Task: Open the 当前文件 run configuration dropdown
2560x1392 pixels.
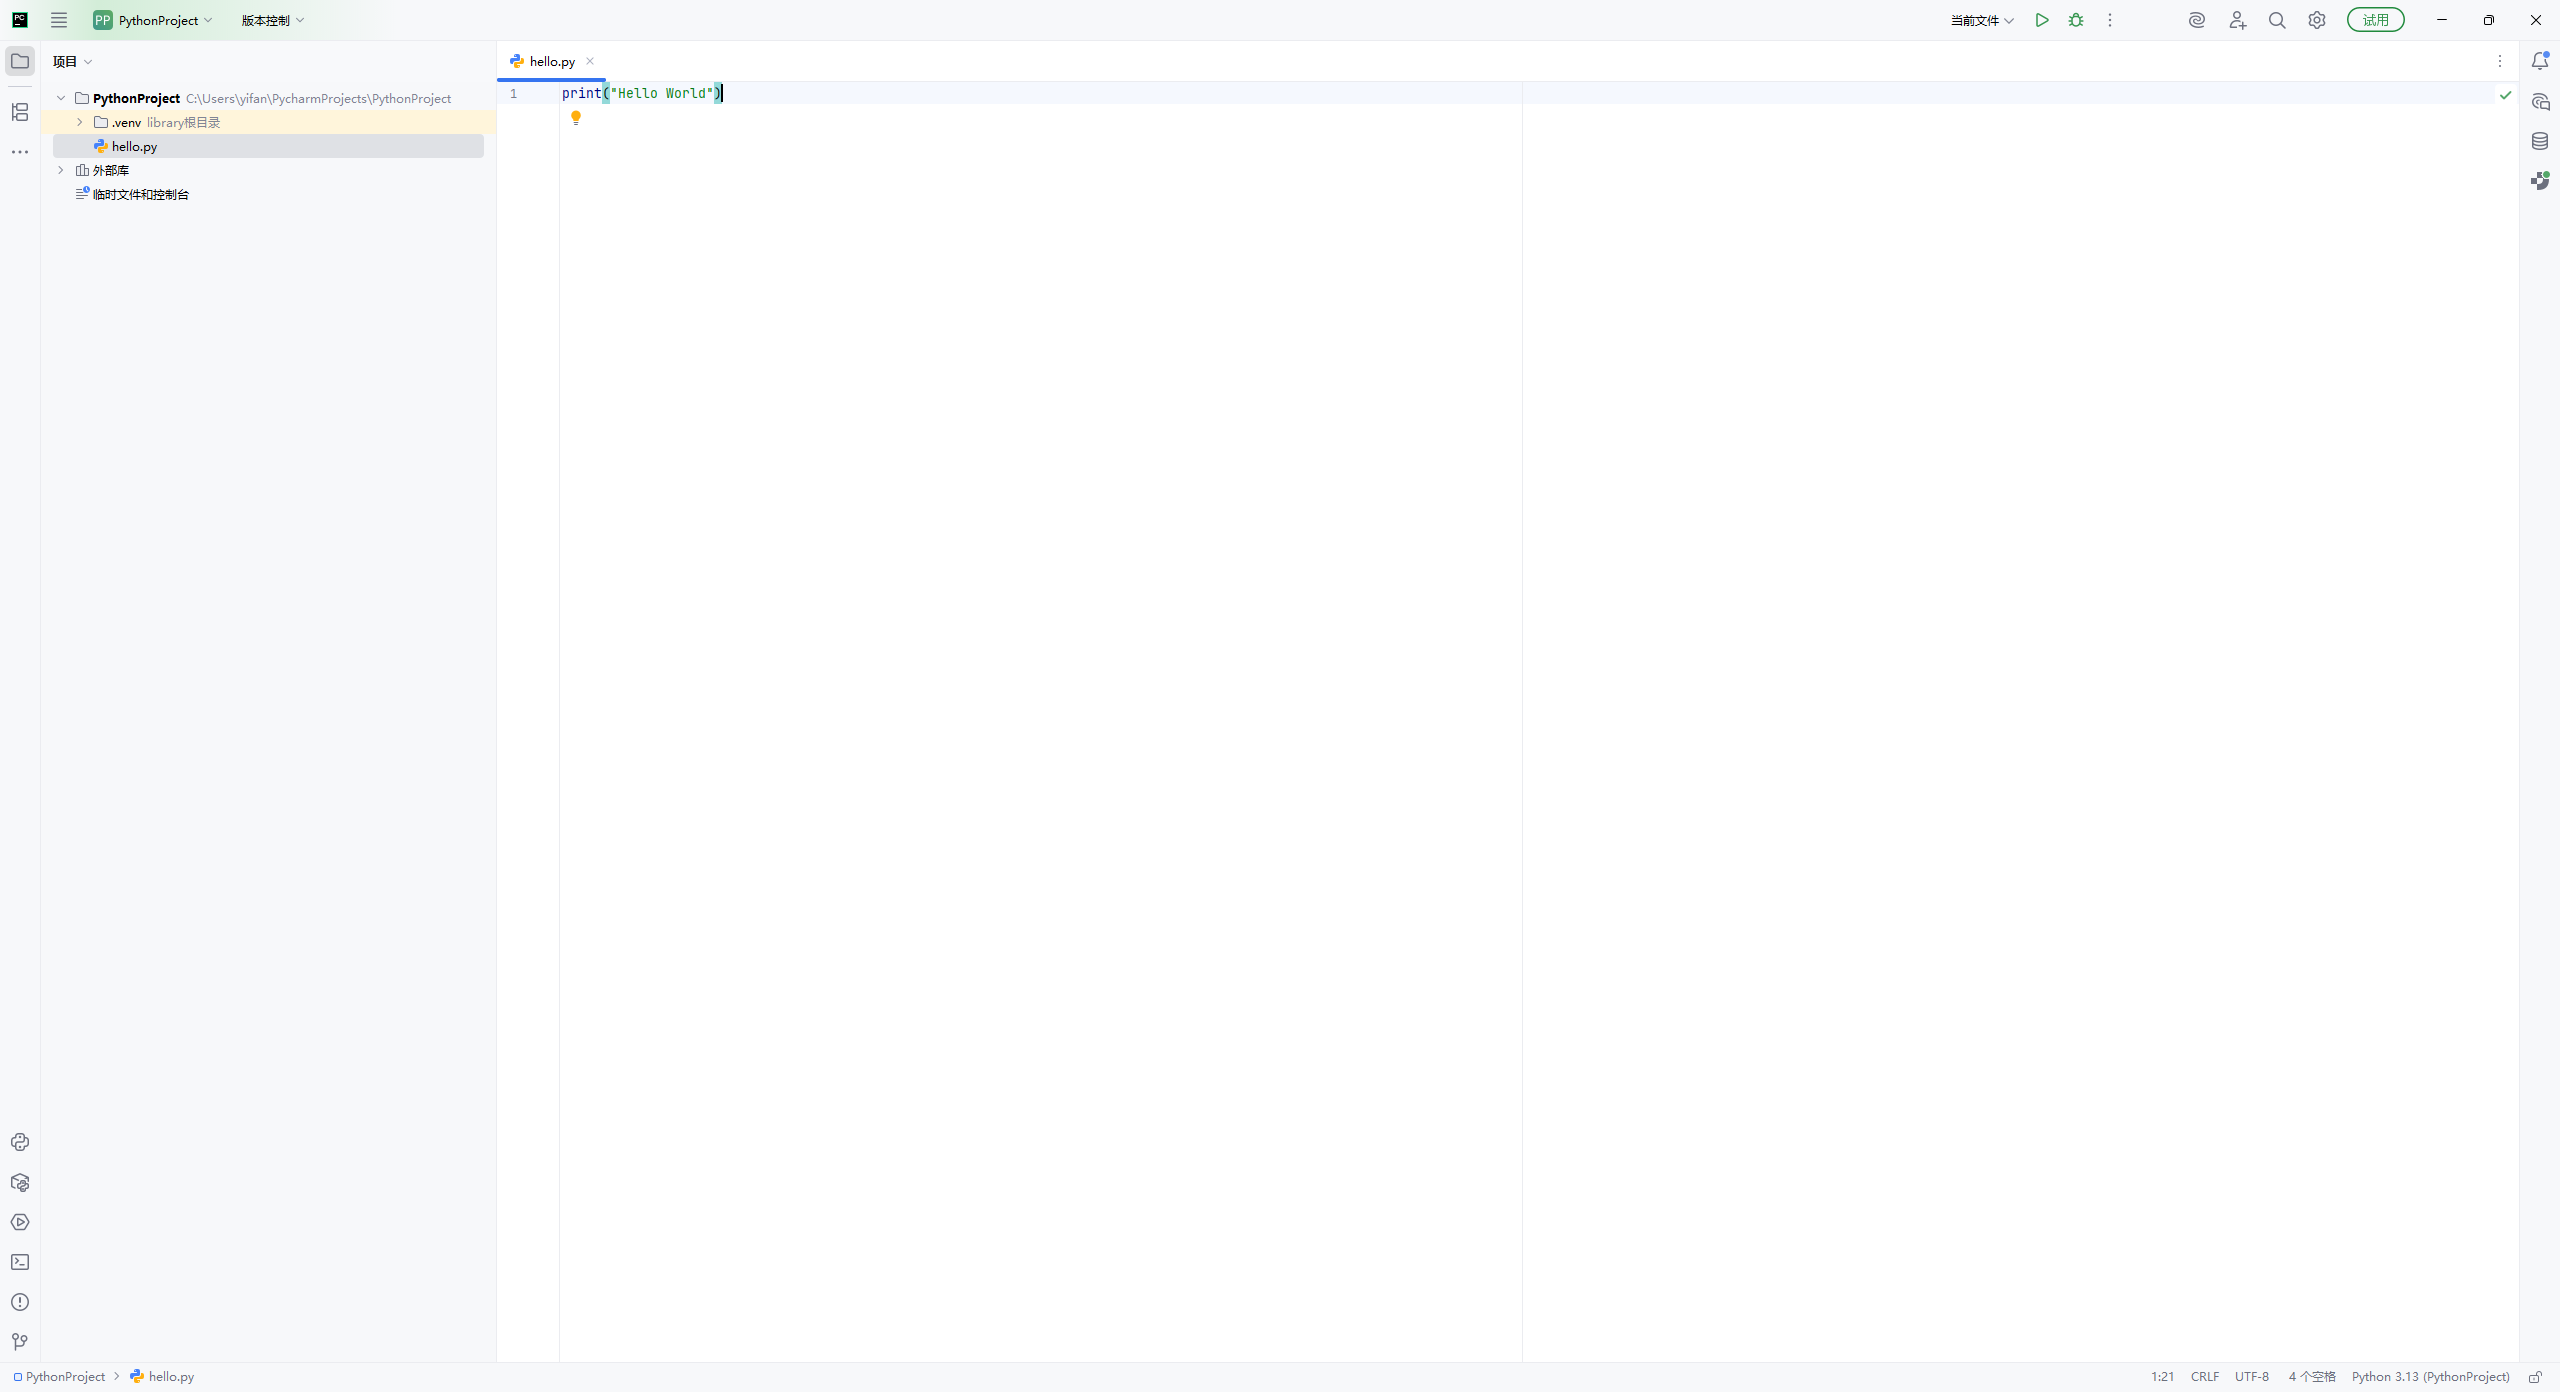Action: 1981,20
